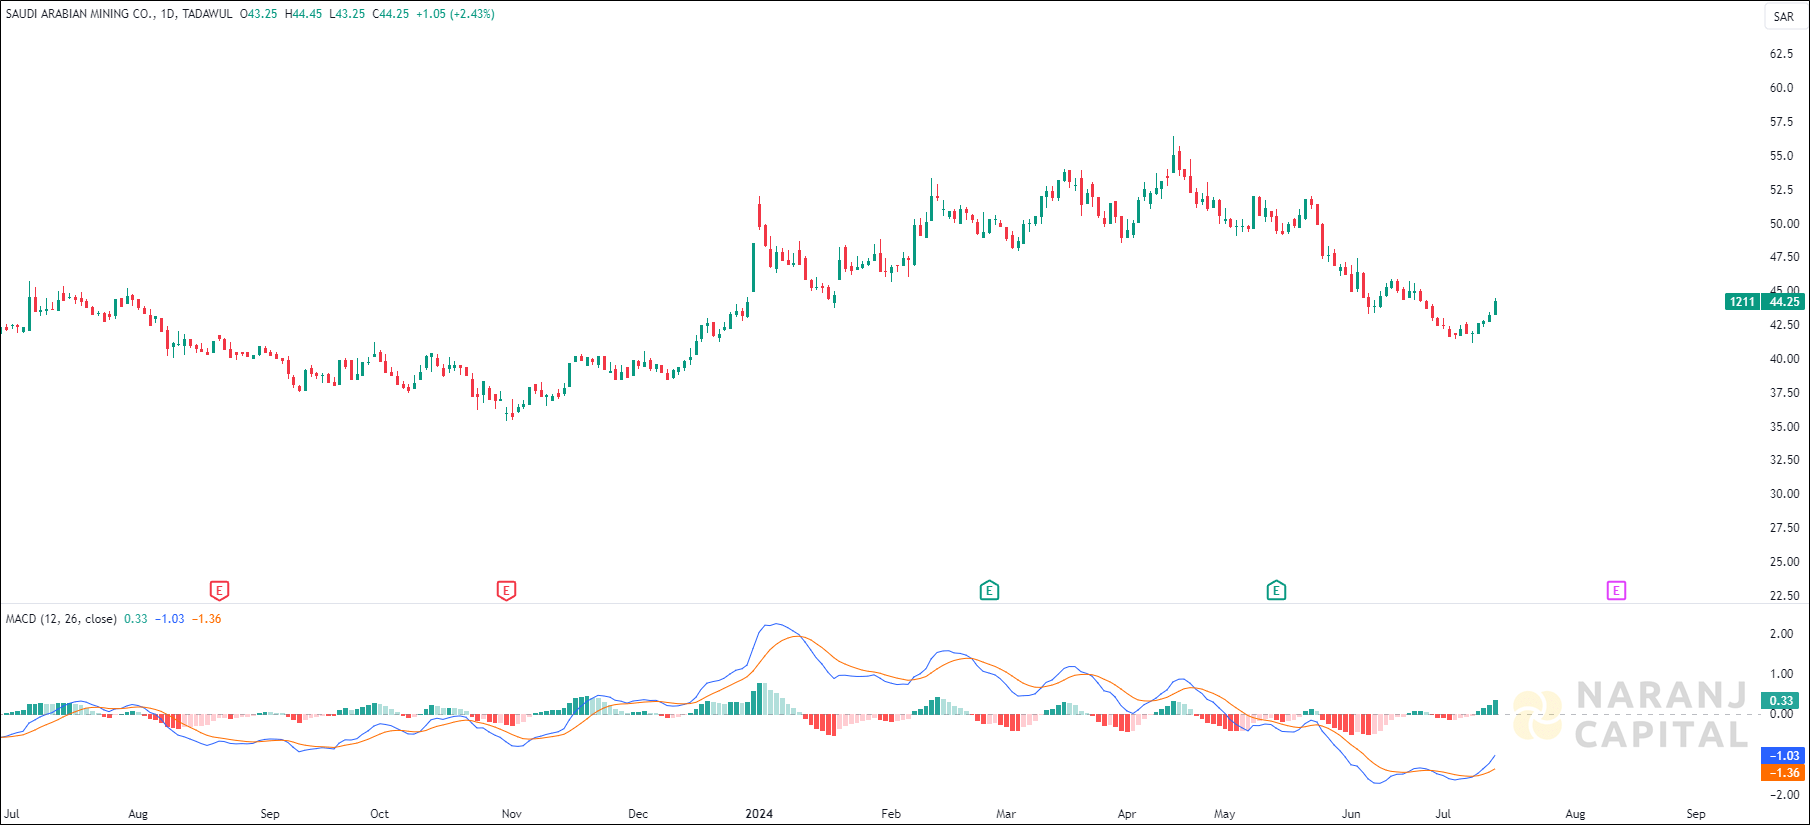Click the high value H44.45
Image resolution: width=1810 pixels, height=825 pixels.
pyautogui.click(x=303, y=14)
